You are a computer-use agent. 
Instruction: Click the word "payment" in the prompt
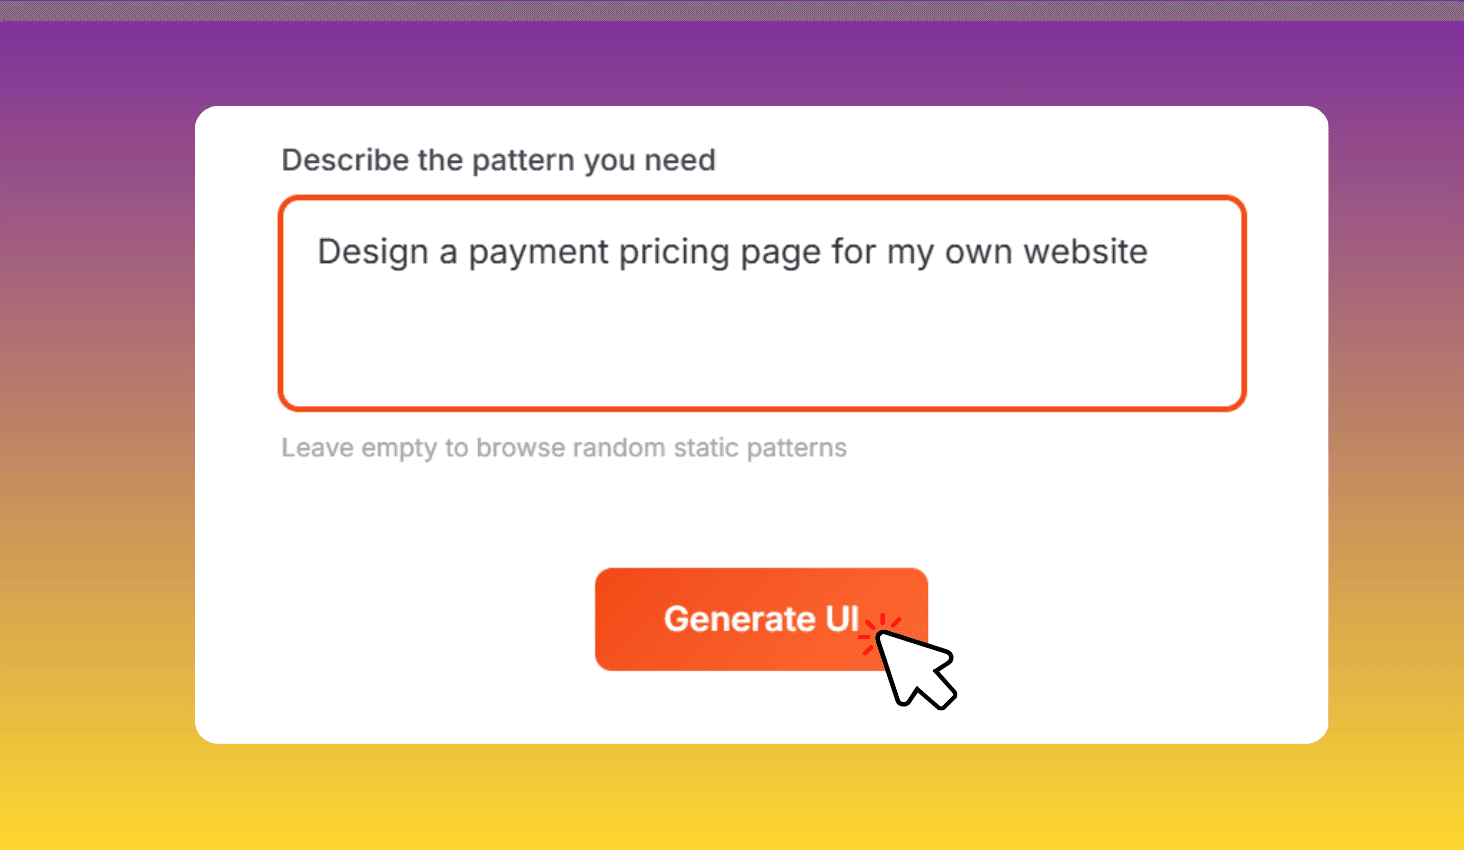(x=538, y=252)
